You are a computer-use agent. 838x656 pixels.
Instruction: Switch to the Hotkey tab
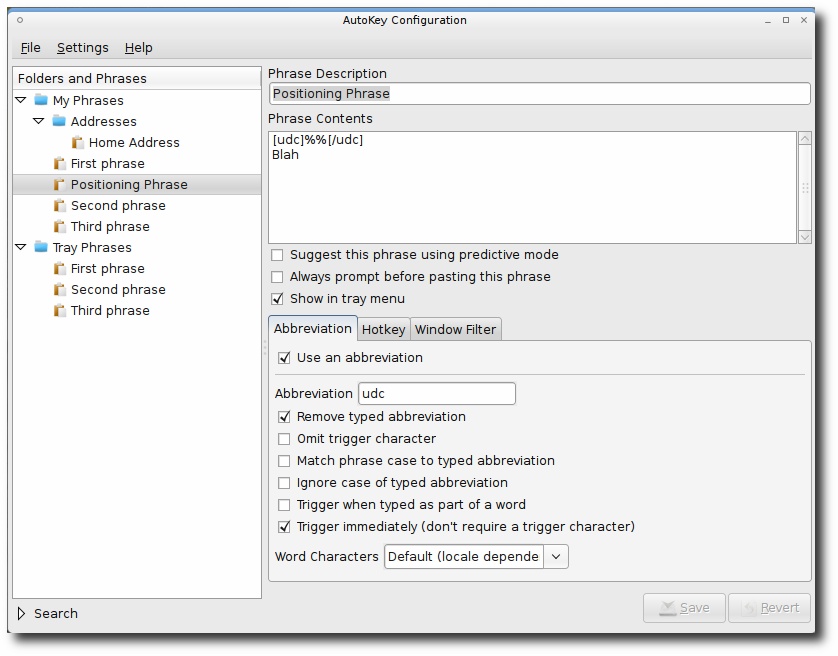tap(383, 329)
